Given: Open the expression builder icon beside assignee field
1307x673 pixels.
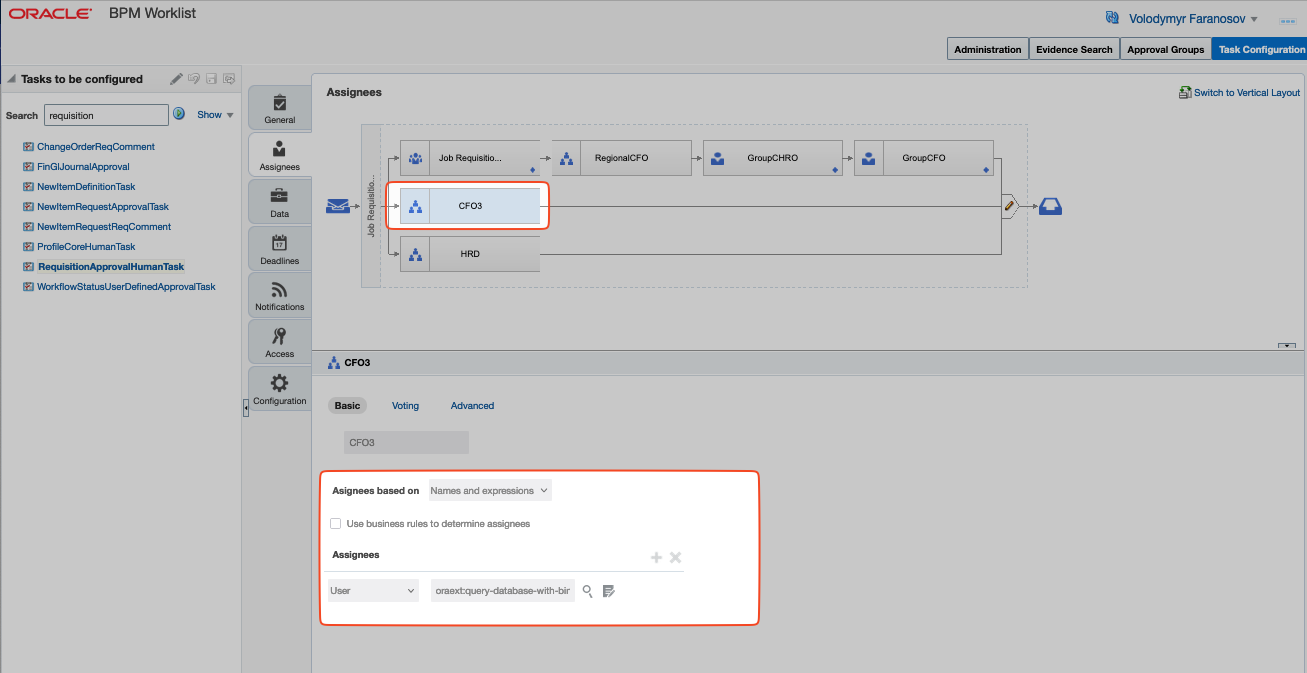Looking at the screenshot, I should tap(609, 591).
